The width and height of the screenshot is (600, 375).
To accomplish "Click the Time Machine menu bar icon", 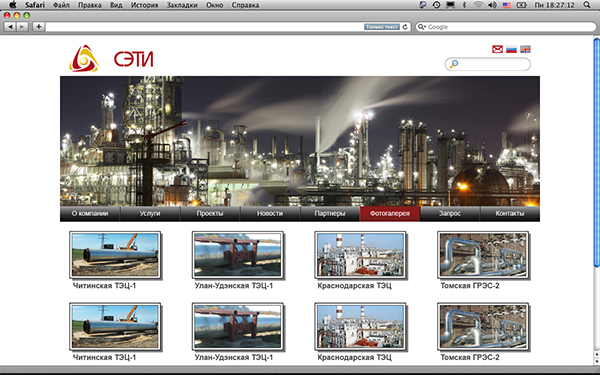I will pyautogui.click(x=436, y=5).
